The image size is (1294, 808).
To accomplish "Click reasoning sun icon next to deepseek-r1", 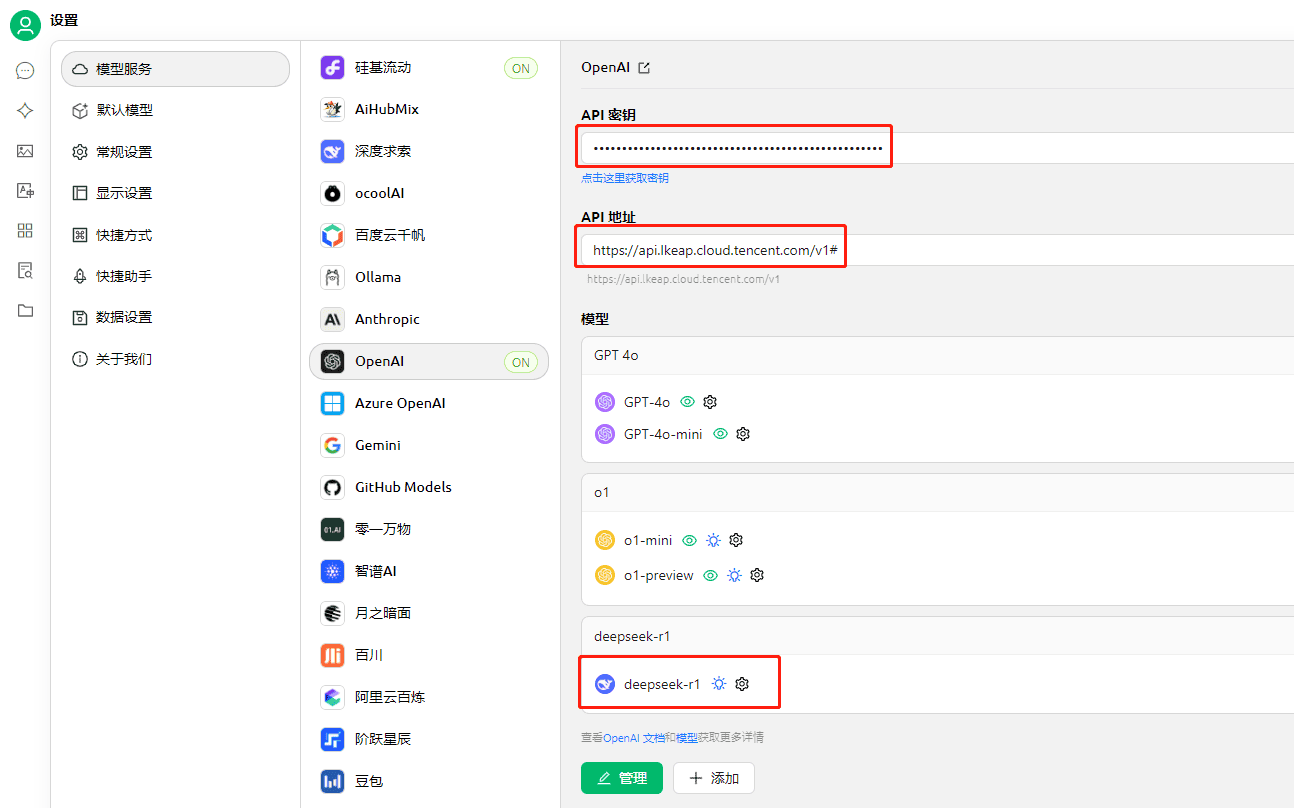I will click(719, 684).
